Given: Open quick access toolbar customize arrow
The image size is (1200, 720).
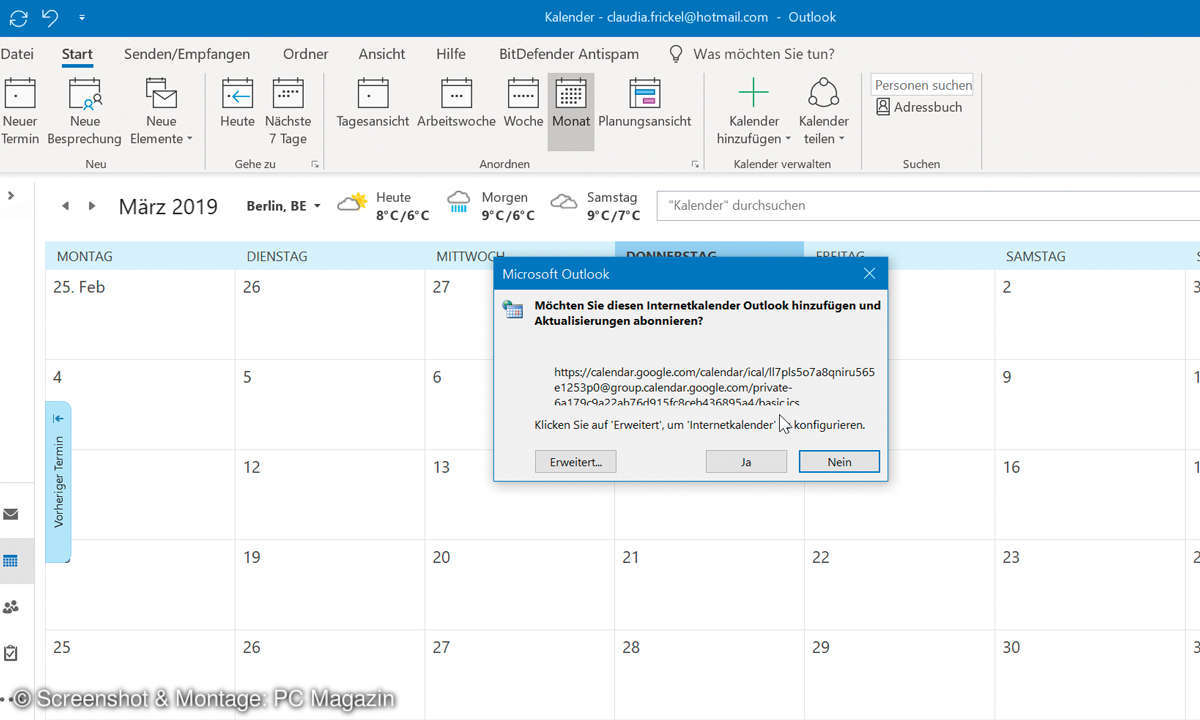Looking at the screenshot, I should tap(82, 18).
